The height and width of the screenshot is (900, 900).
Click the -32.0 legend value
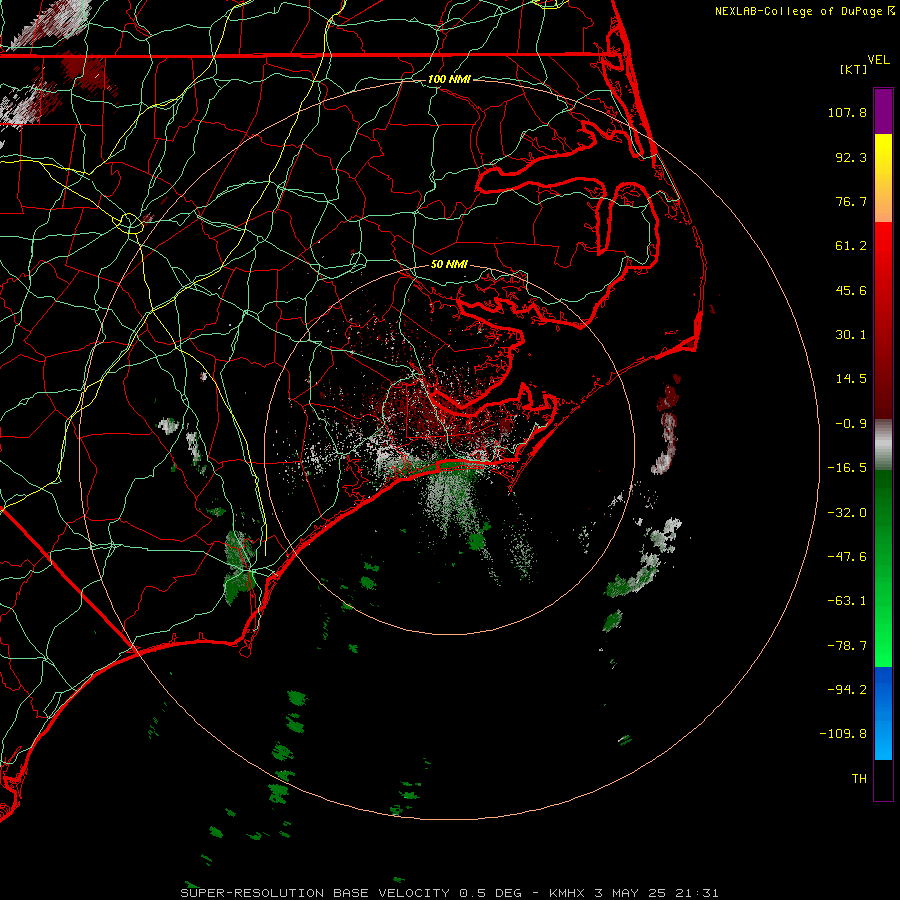click(x=847, y=513)
